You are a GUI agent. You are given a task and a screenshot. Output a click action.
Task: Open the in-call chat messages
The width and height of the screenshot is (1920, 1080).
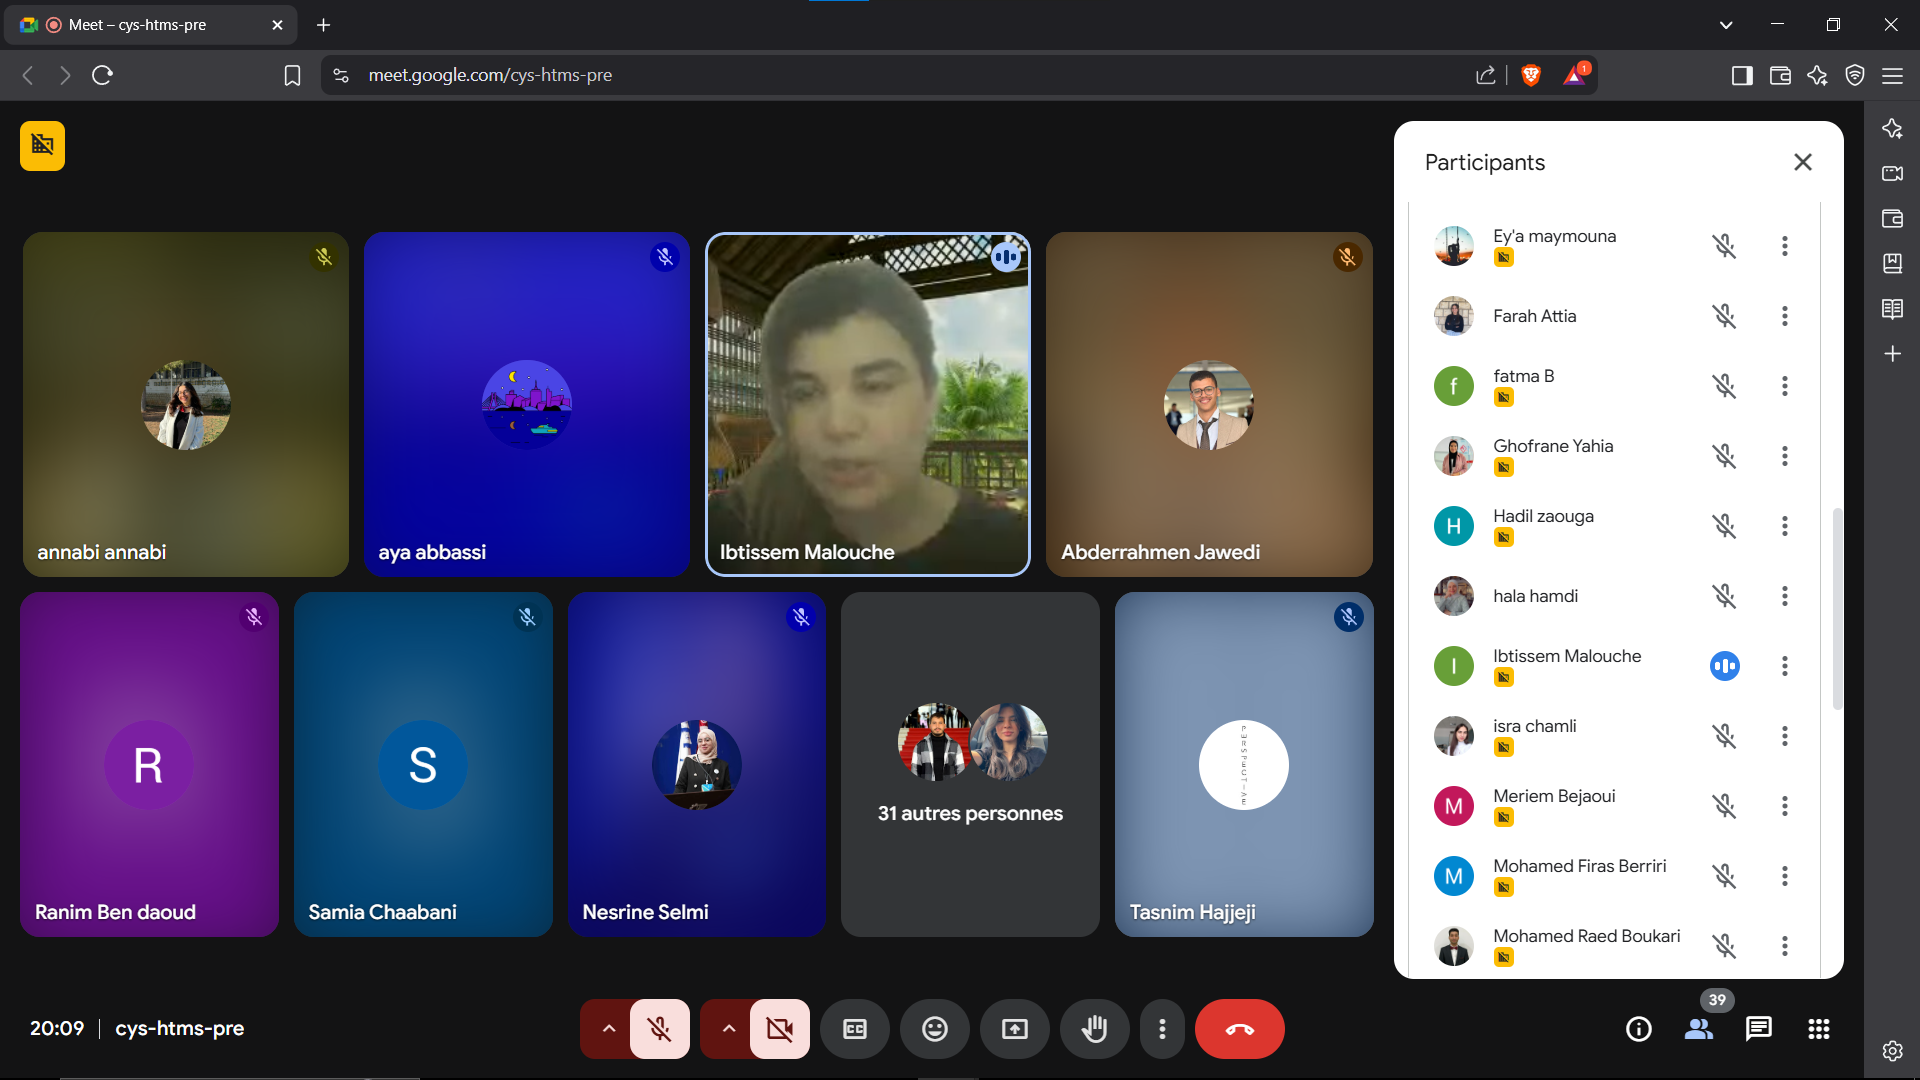click(x=1759, y=1029)
